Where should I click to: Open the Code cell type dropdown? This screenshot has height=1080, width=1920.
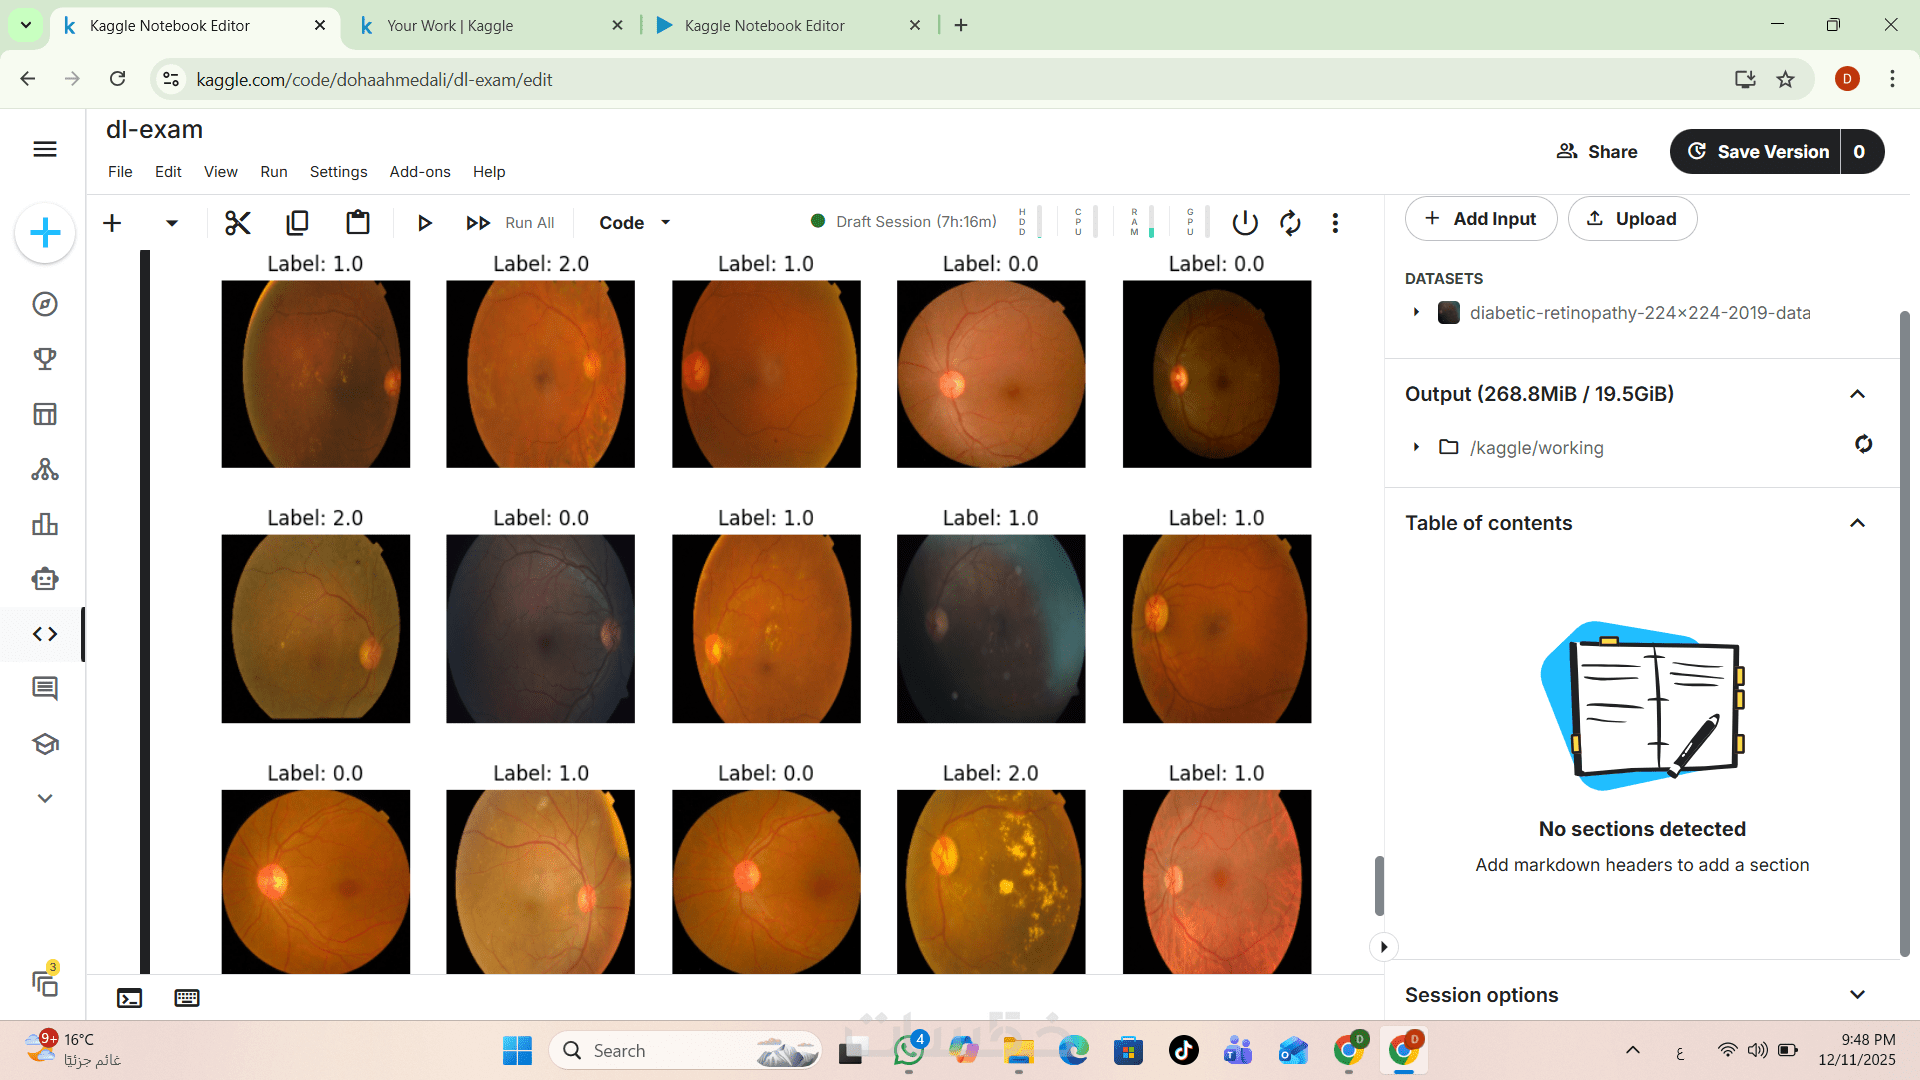635,222
